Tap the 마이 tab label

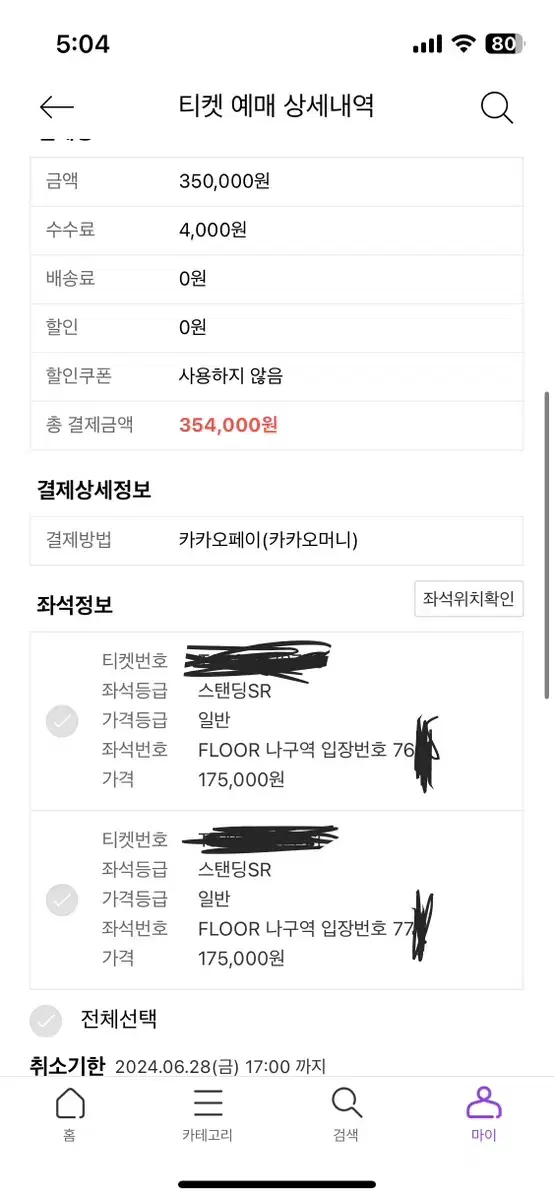(484, 1135)
